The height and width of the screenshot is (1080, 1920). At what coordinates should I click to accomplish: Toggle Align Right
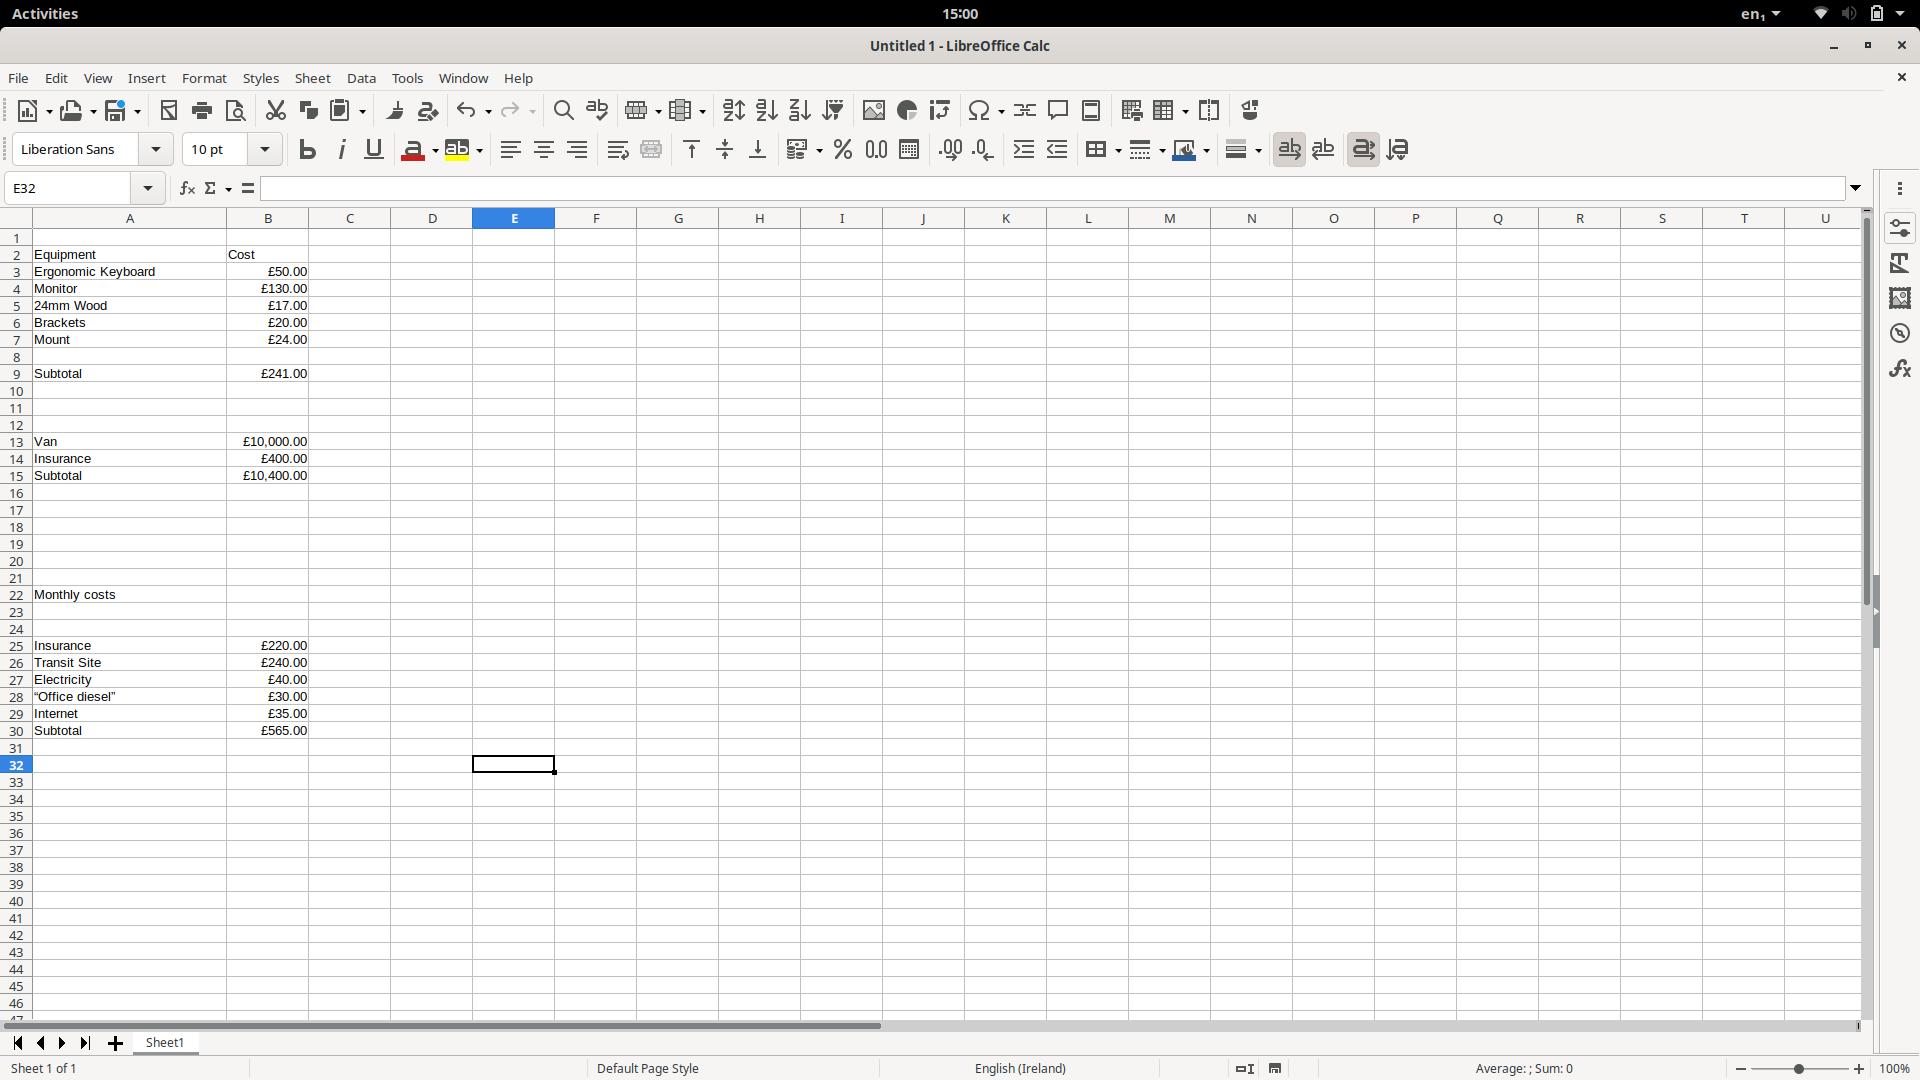(577, 149)
